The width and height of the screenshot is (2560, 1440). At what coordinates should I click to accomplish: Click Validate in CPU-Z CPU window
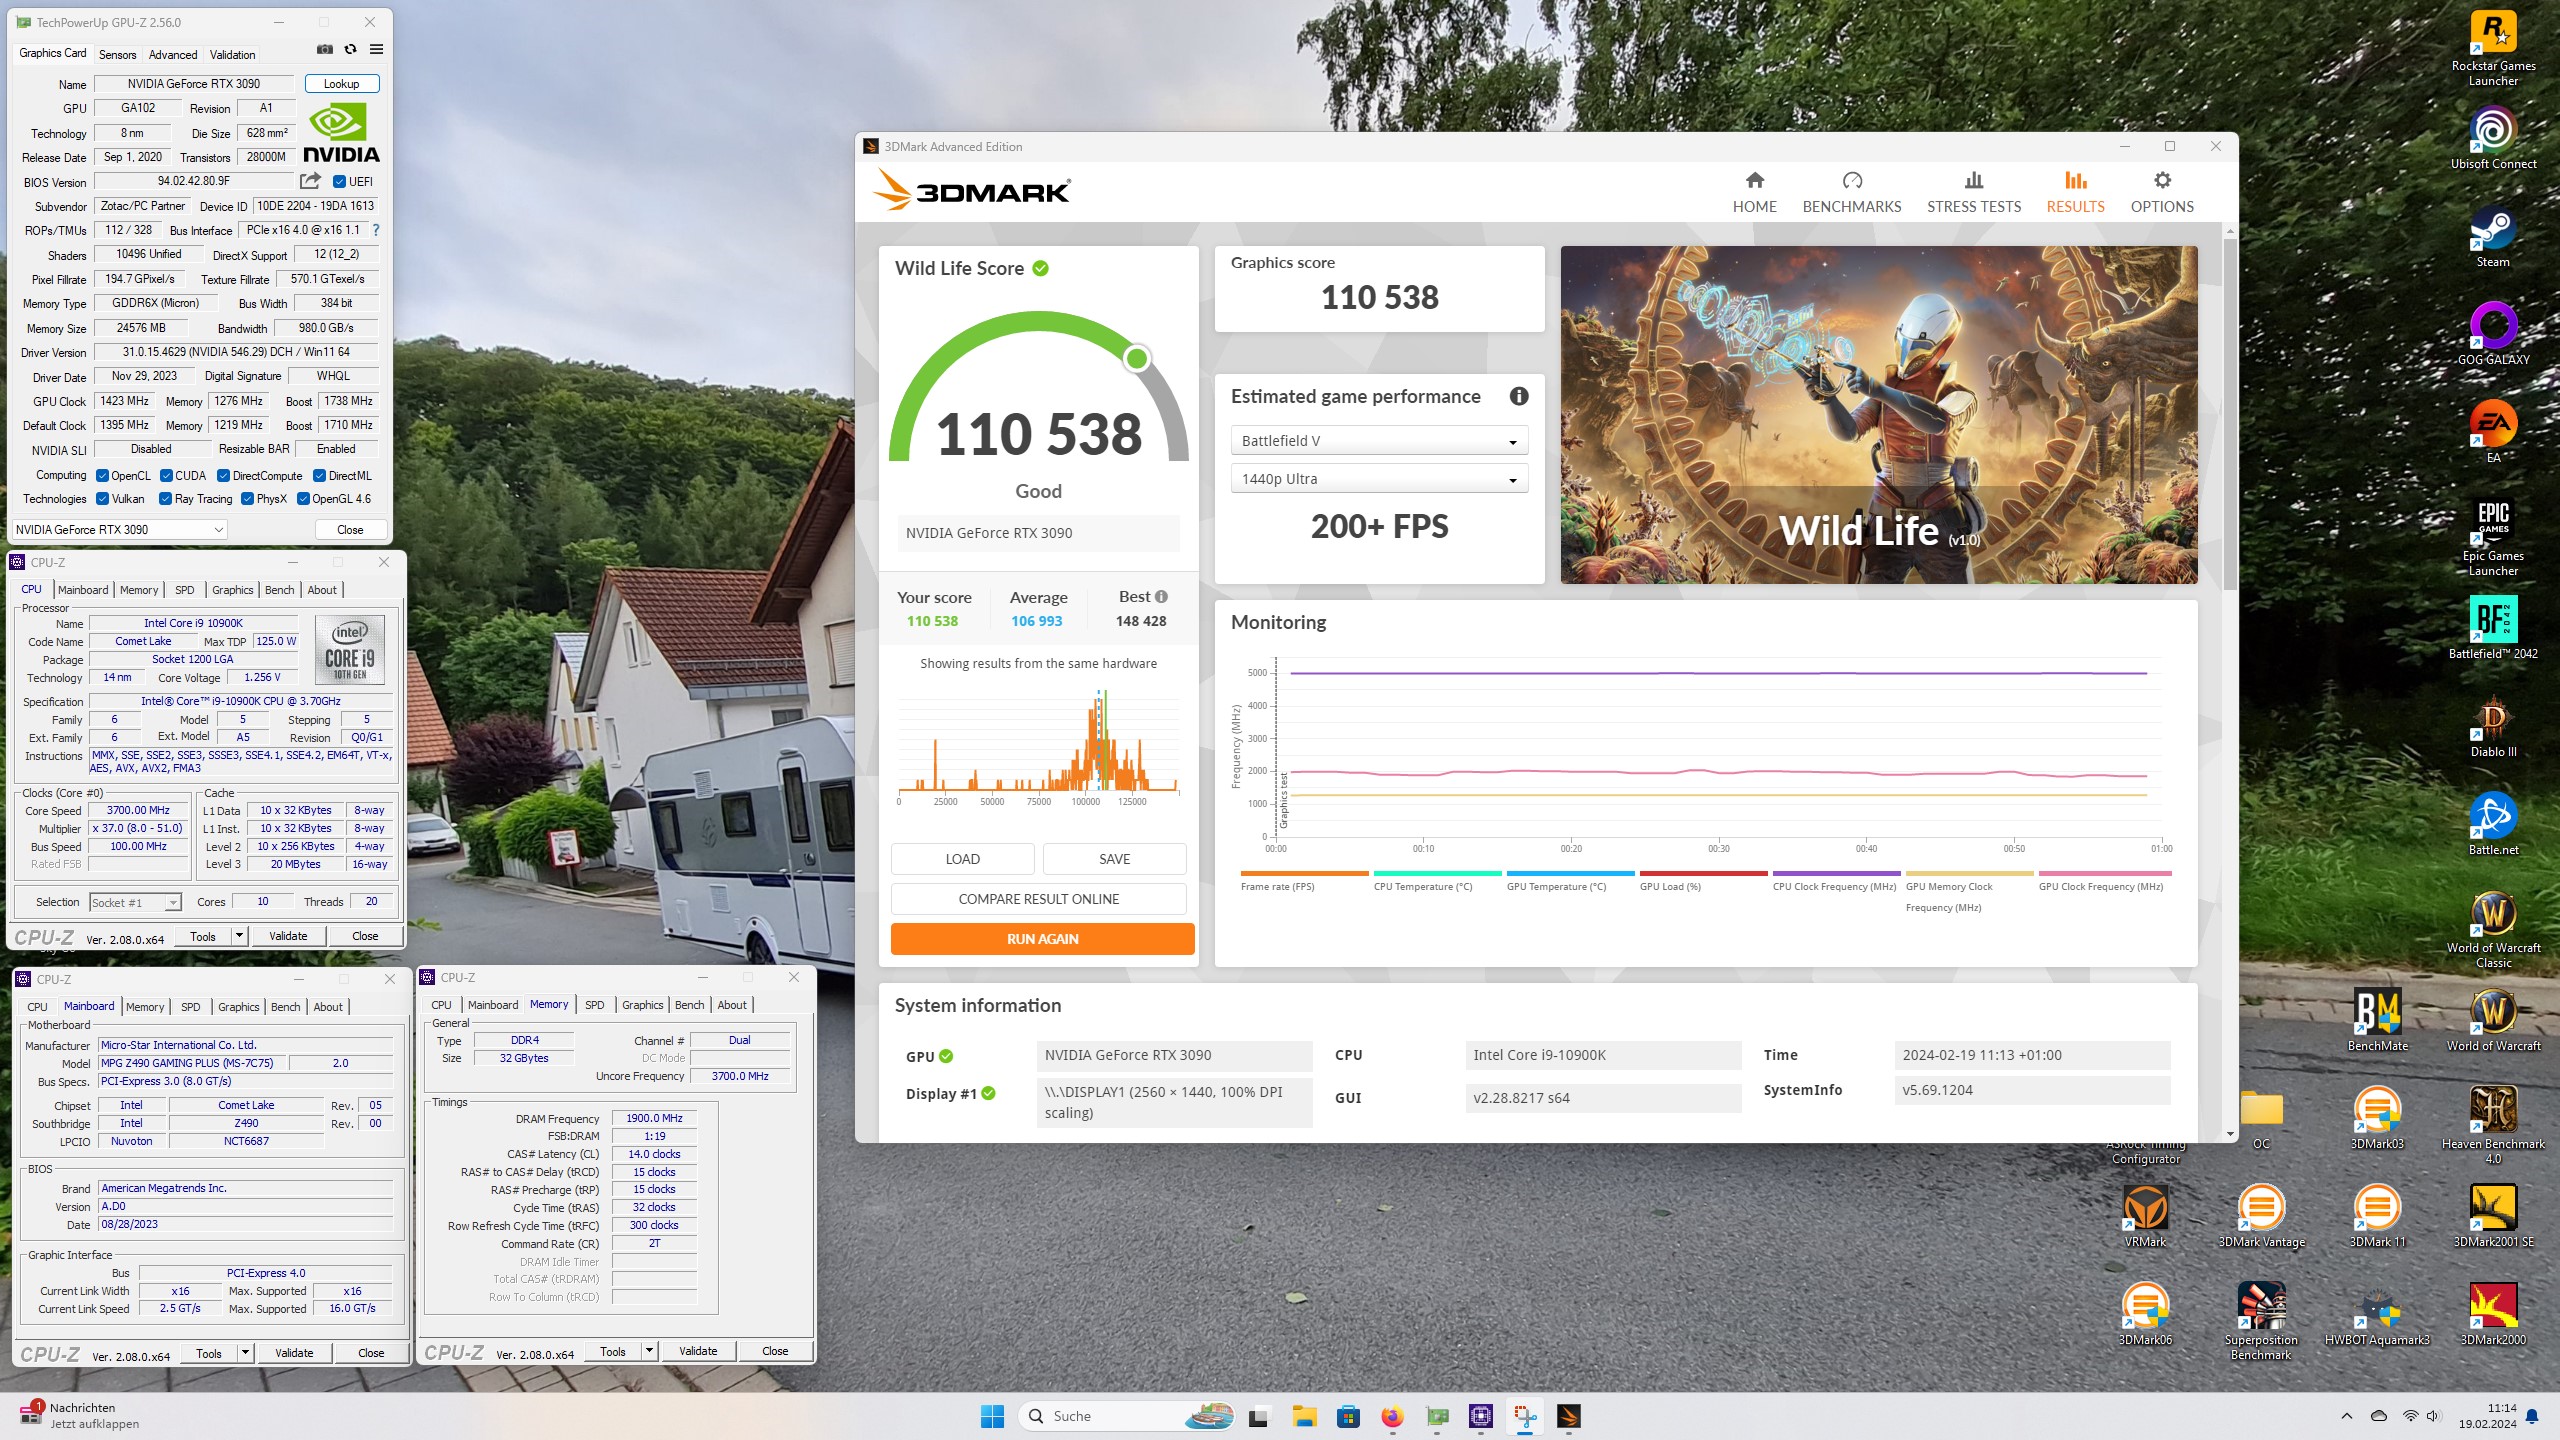point(288,936)
